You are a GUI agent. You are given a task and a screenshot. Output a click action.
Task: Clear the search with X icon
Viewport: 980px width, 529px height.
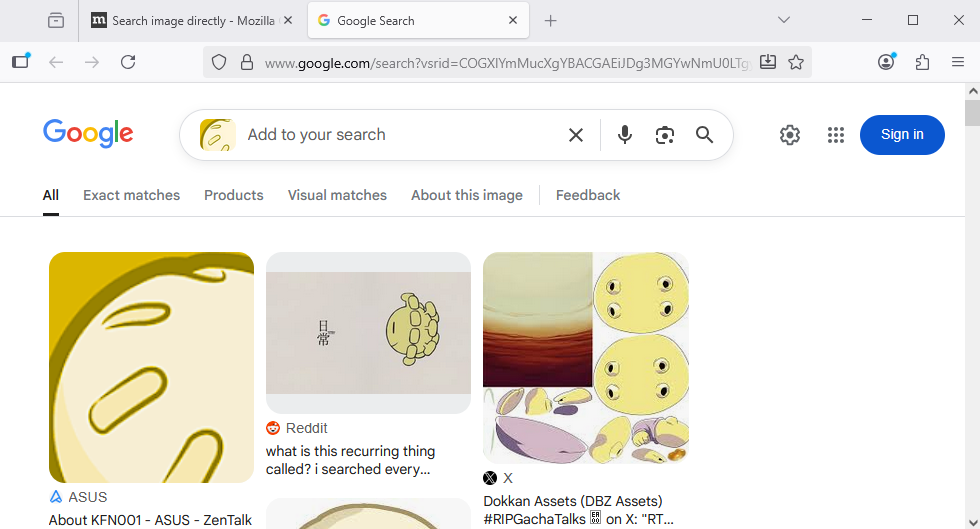(576, 135)
